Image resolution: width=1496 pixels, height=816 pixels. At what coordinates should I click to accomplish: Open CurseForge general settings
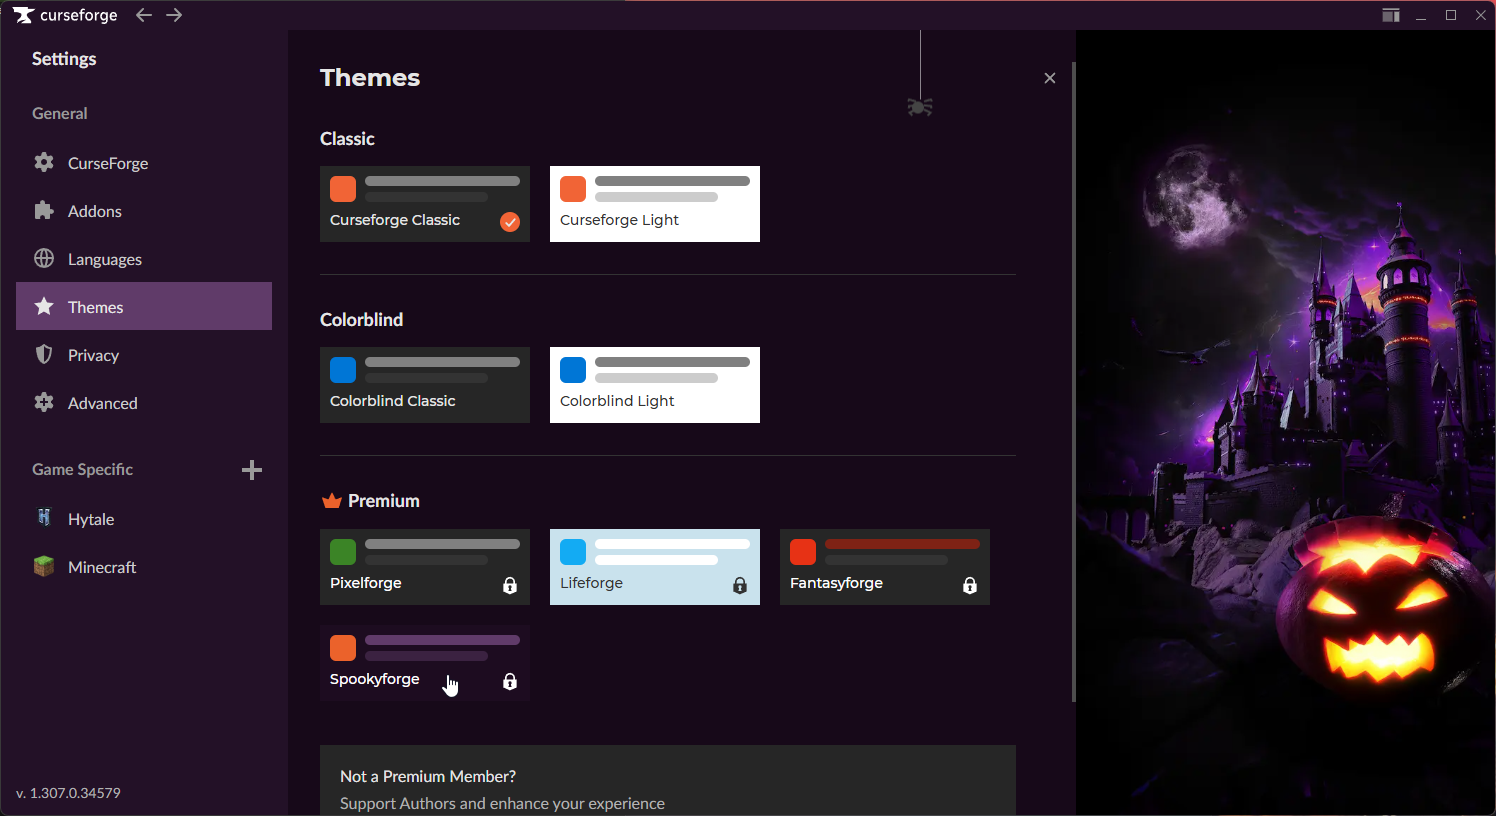pos(144,162)
